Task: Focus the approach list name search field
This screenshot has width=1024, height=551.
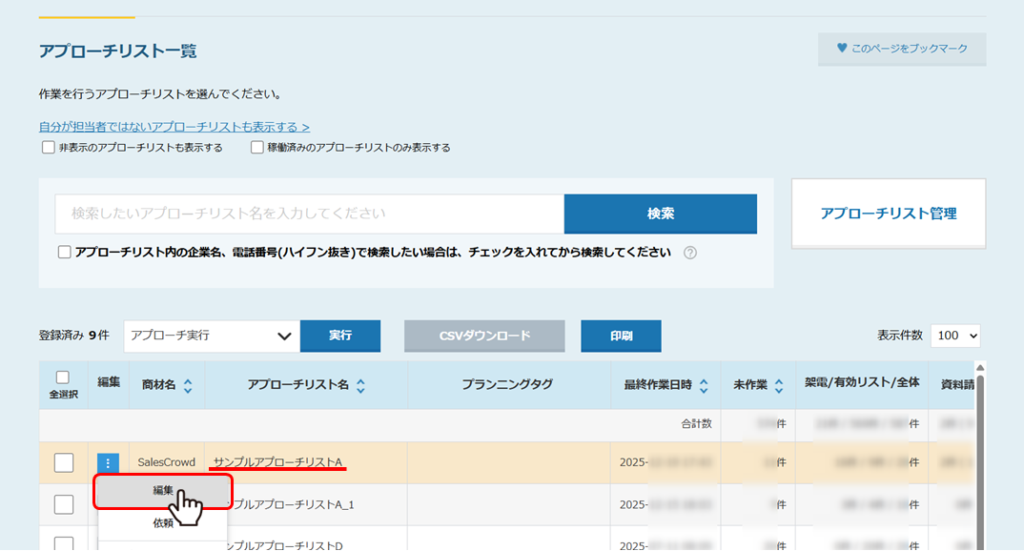Action: [x=309, y=214]
